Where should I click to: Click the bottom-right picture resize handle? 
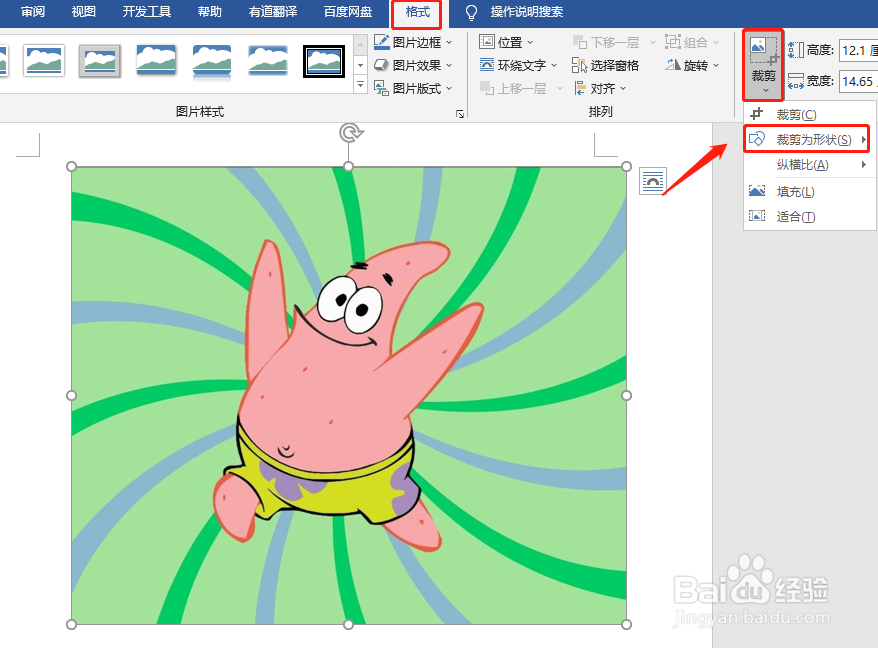tap(626, 624)
